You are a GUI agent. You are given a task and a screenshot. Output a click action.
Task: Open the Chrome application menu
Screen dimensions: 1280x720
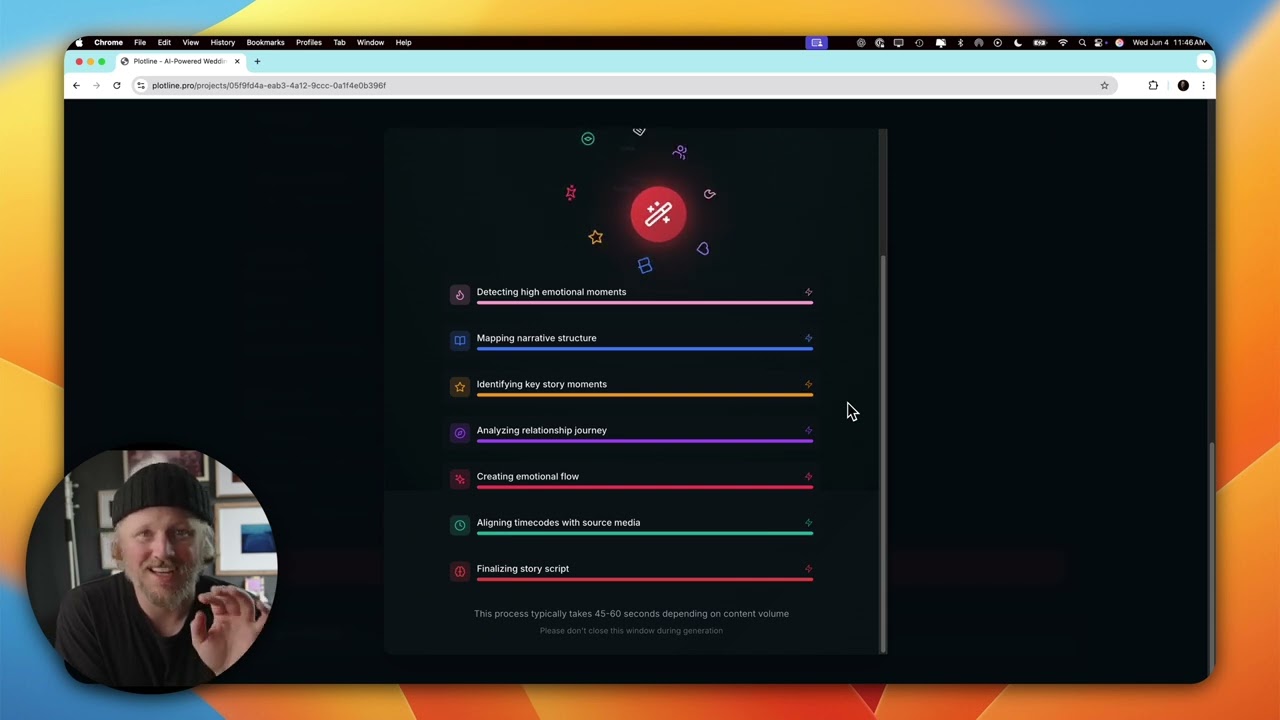point(108,42)
